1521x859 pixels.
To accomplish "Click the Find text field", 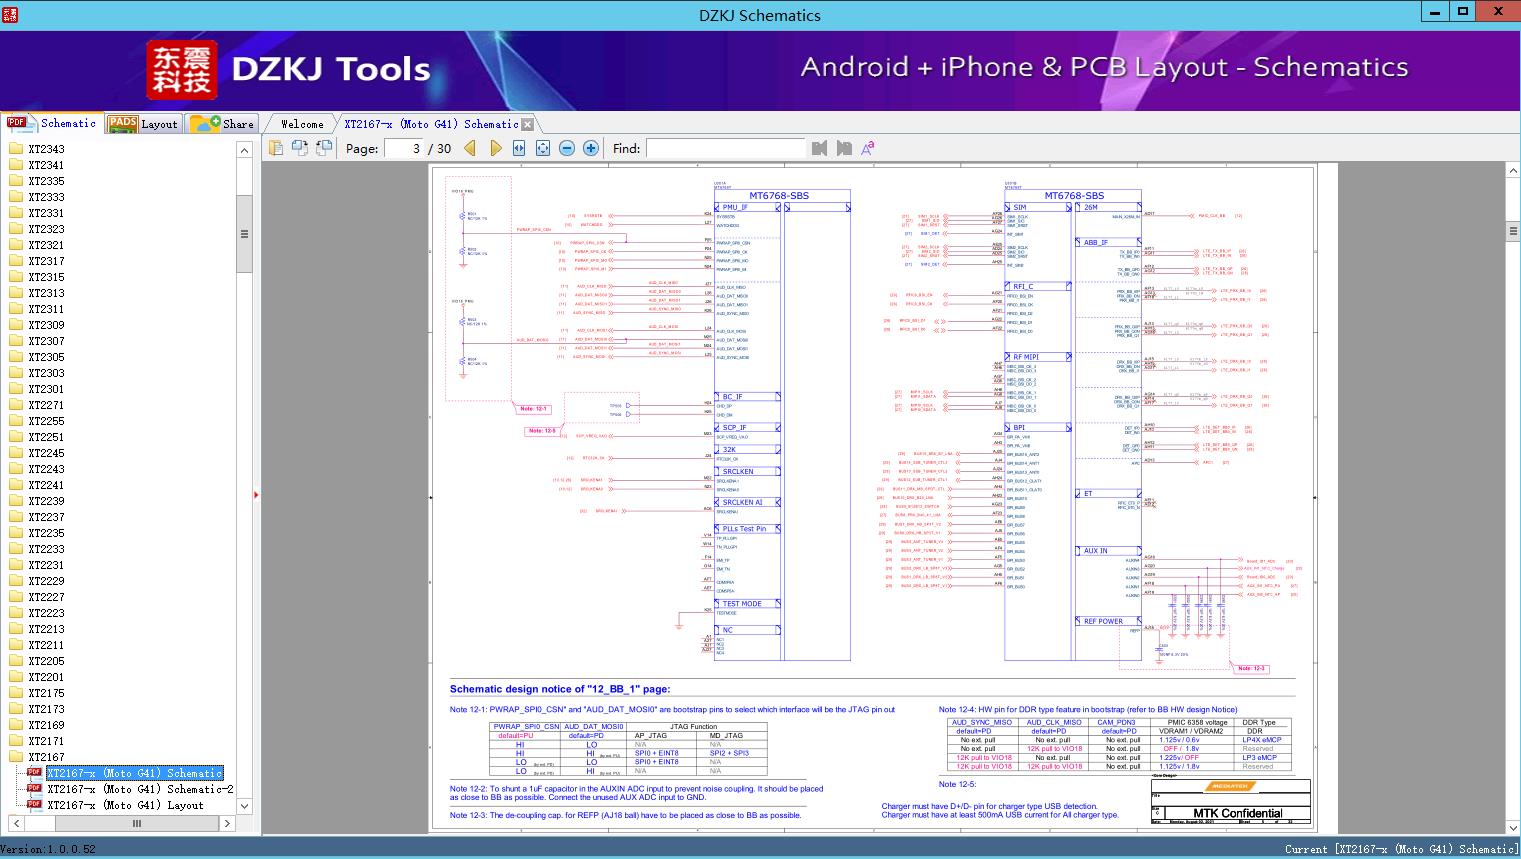I will click(725, 148).
